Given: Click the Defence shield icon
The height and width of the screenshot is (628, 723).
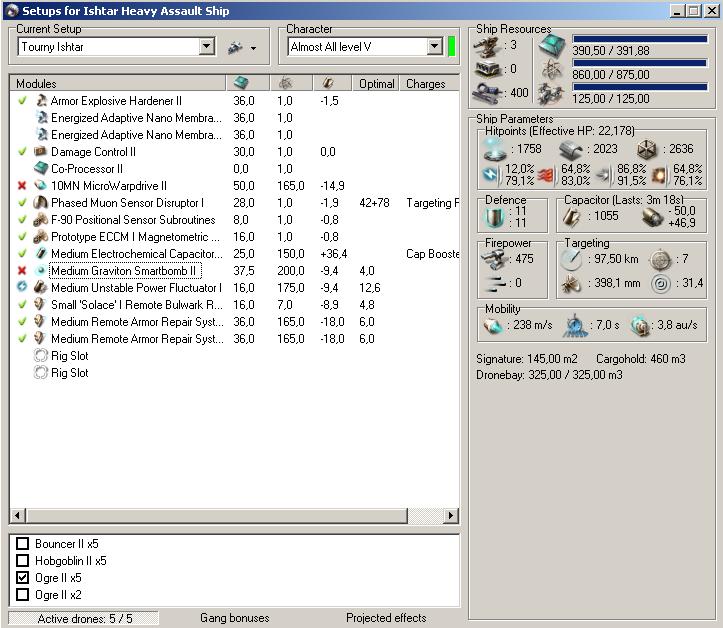Looking at the screenshot, I should [495, 218].
